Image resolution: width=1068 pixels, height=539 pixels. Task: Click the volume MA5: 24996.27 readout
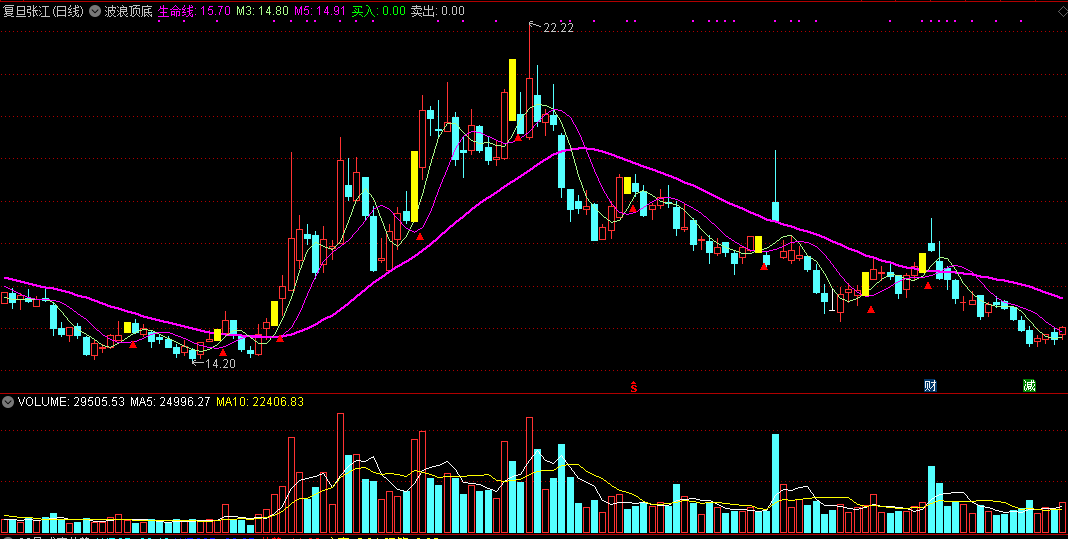pos(170,402)
